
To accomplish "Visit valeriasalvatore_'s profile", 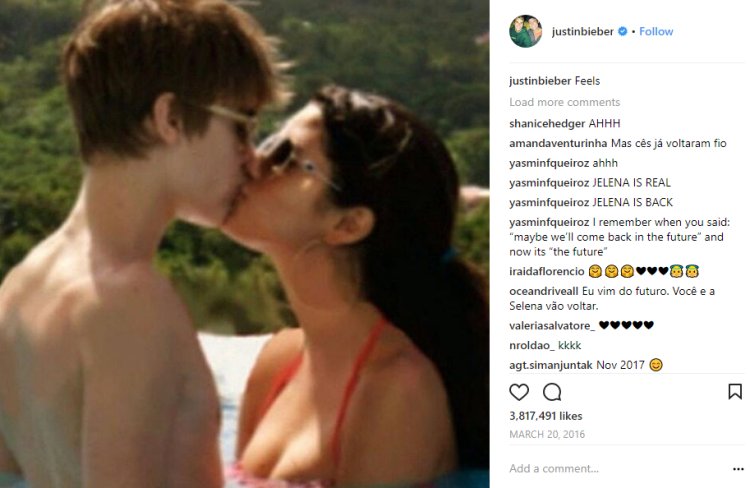I will click(552, 326).
